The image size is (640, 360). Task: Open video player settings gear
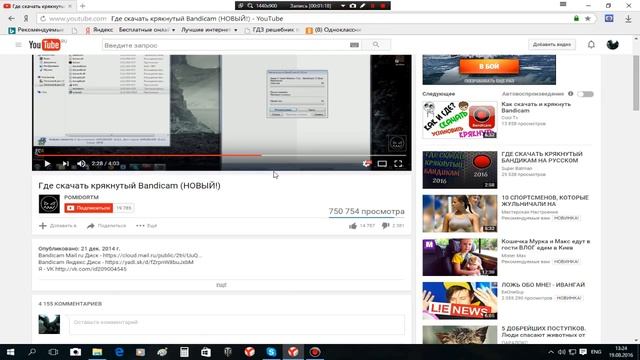coord(367,164)
